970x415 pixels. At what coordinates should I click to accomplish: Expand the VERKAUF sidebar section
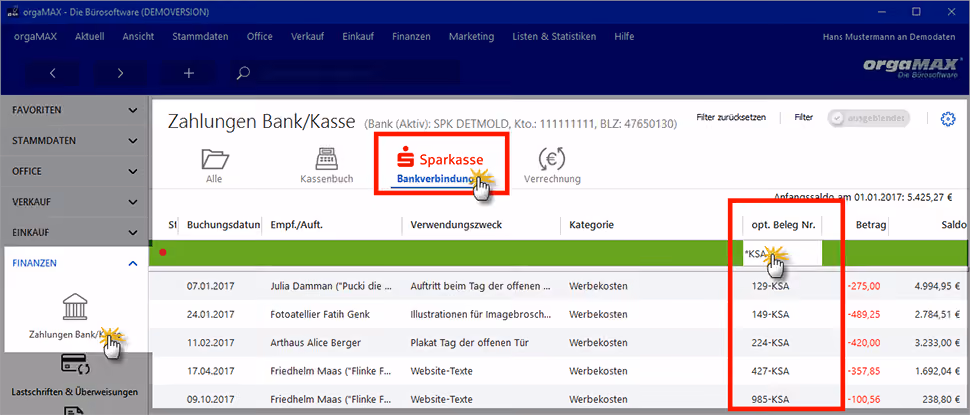[x=75, y=202]
